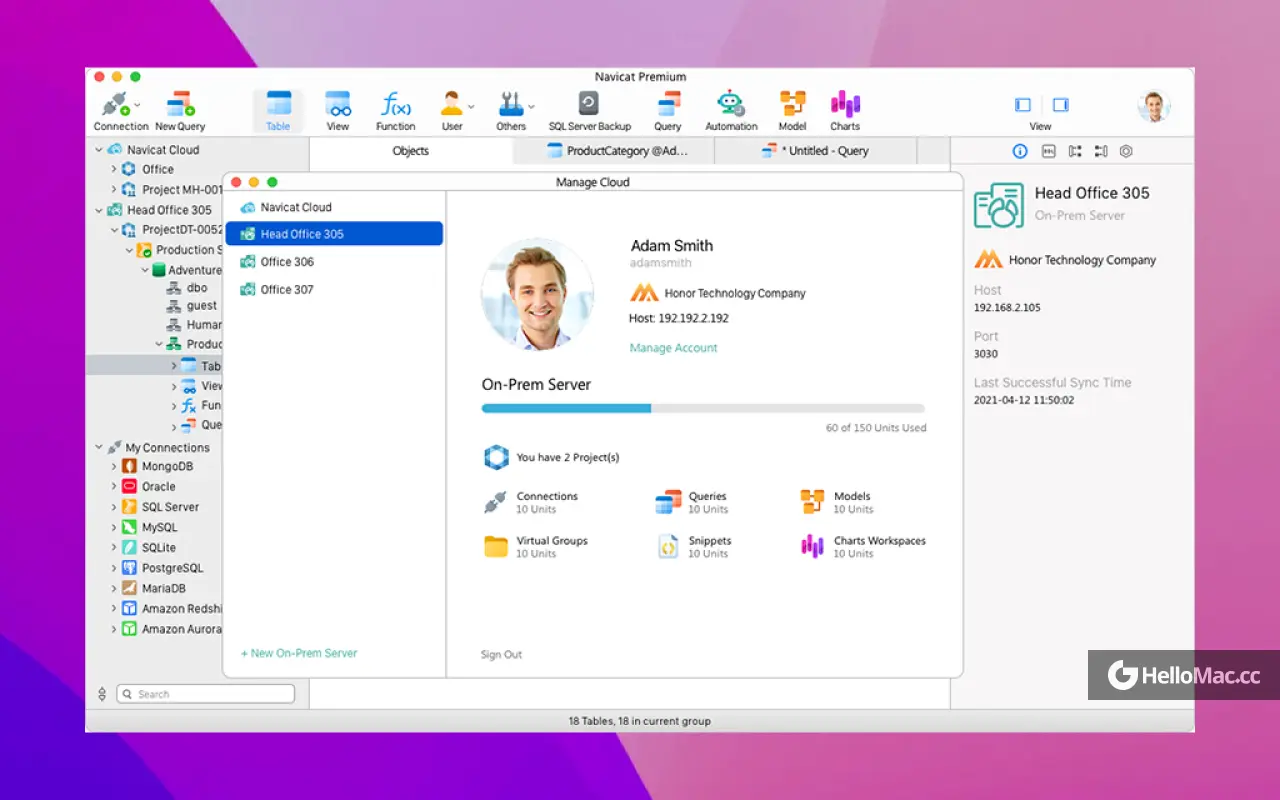Click the projects hexagon icon
The image size is (1280, 800).
point(496,457)
